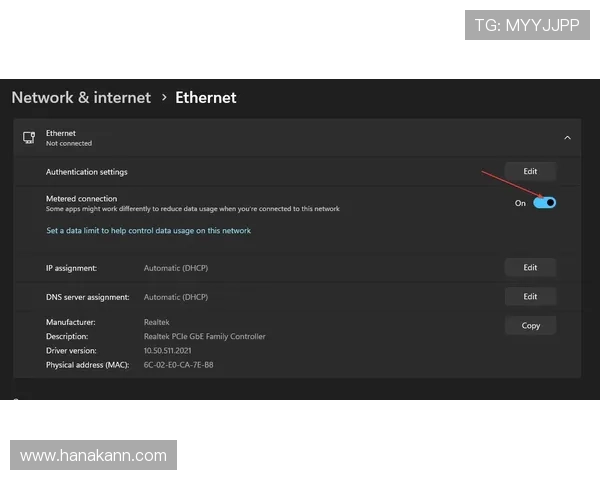
Task: Click Edit next to IP assignment
Action: (530, 268)
